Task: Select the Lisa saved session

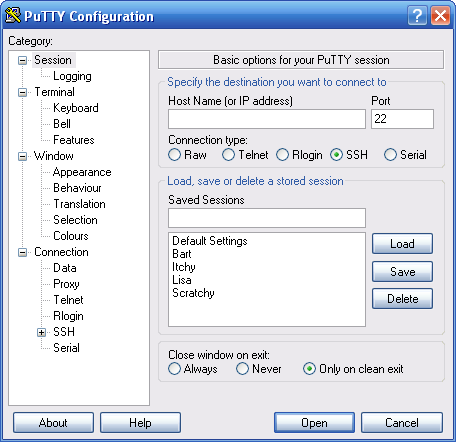Action: [182, 280]
